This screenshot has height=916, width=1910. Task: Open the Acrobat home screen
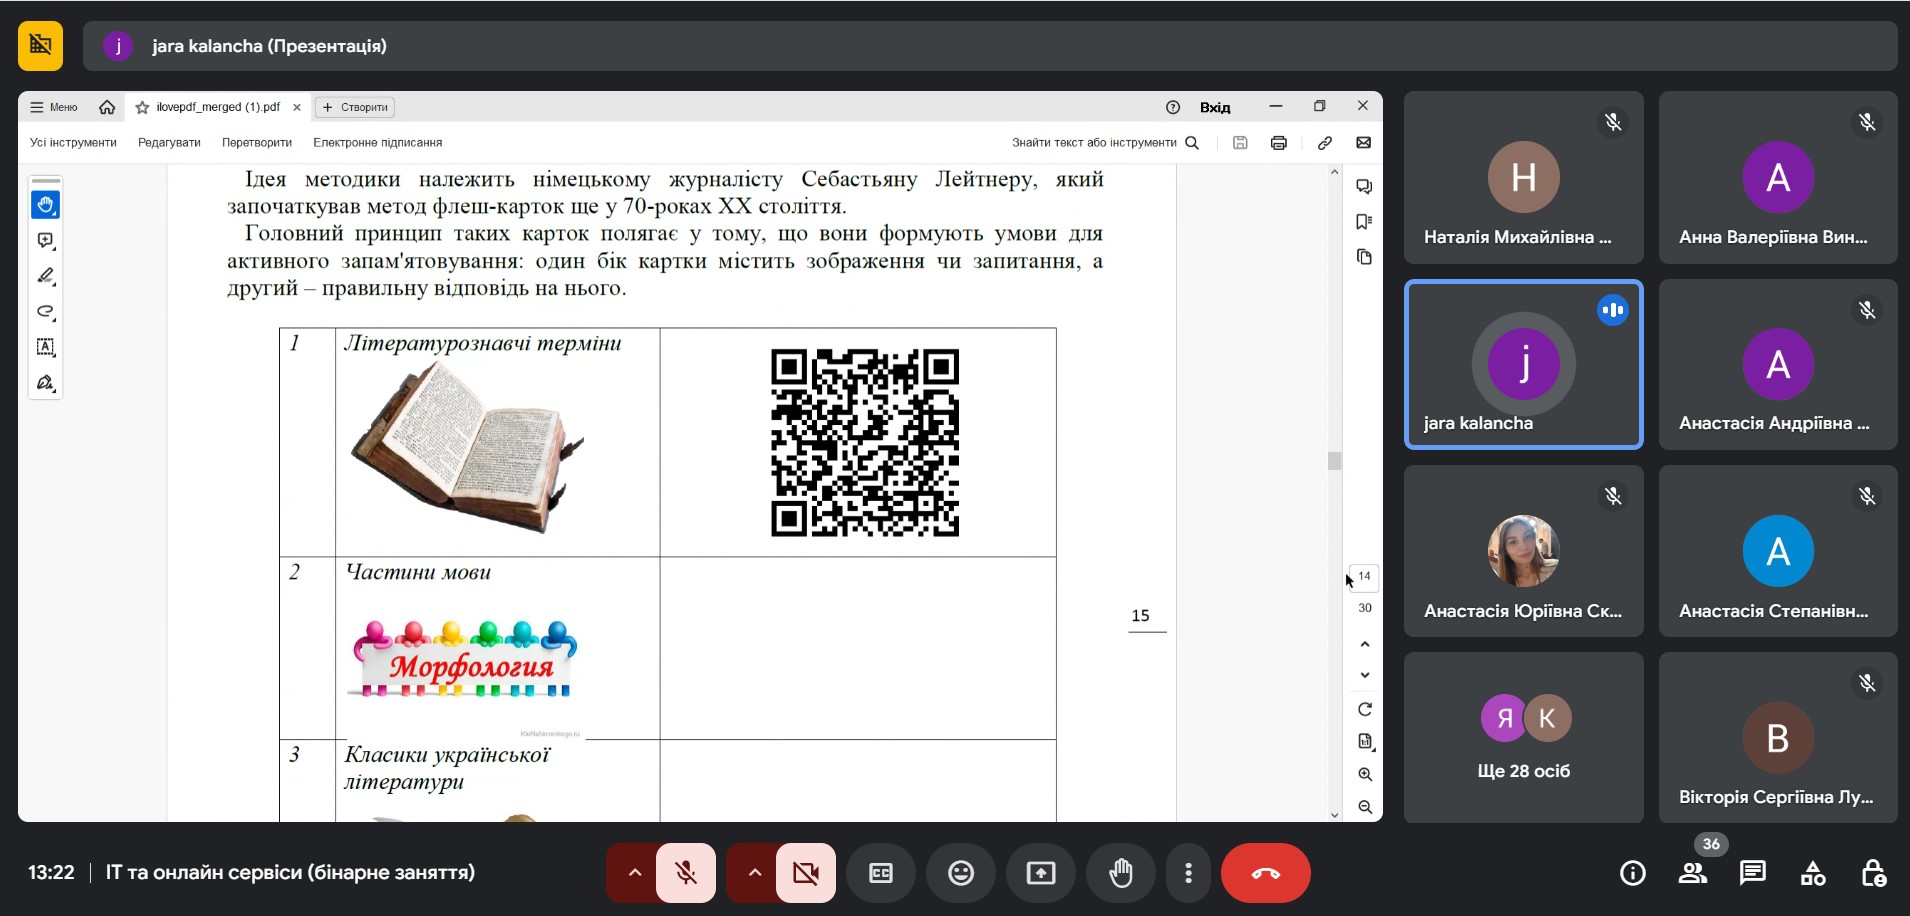[107, 107]
